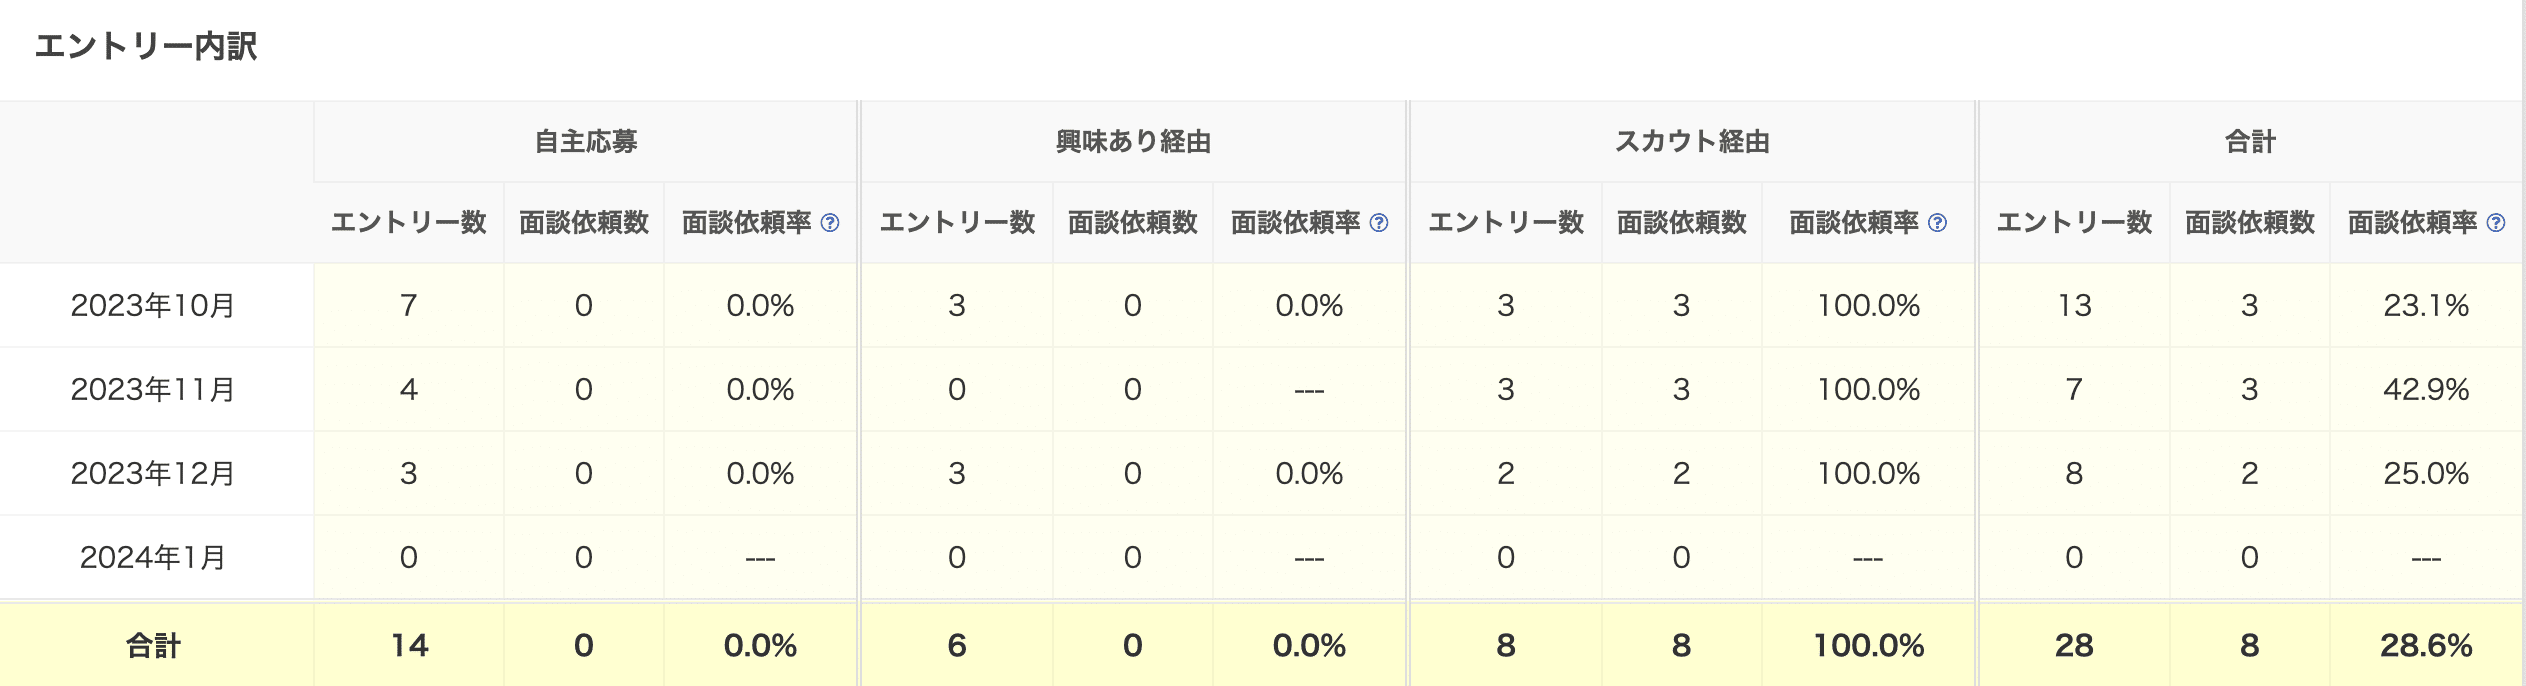2526x686 pixels.
Task: Select the スカウト経由 column group header
Action: [1692, 142]
